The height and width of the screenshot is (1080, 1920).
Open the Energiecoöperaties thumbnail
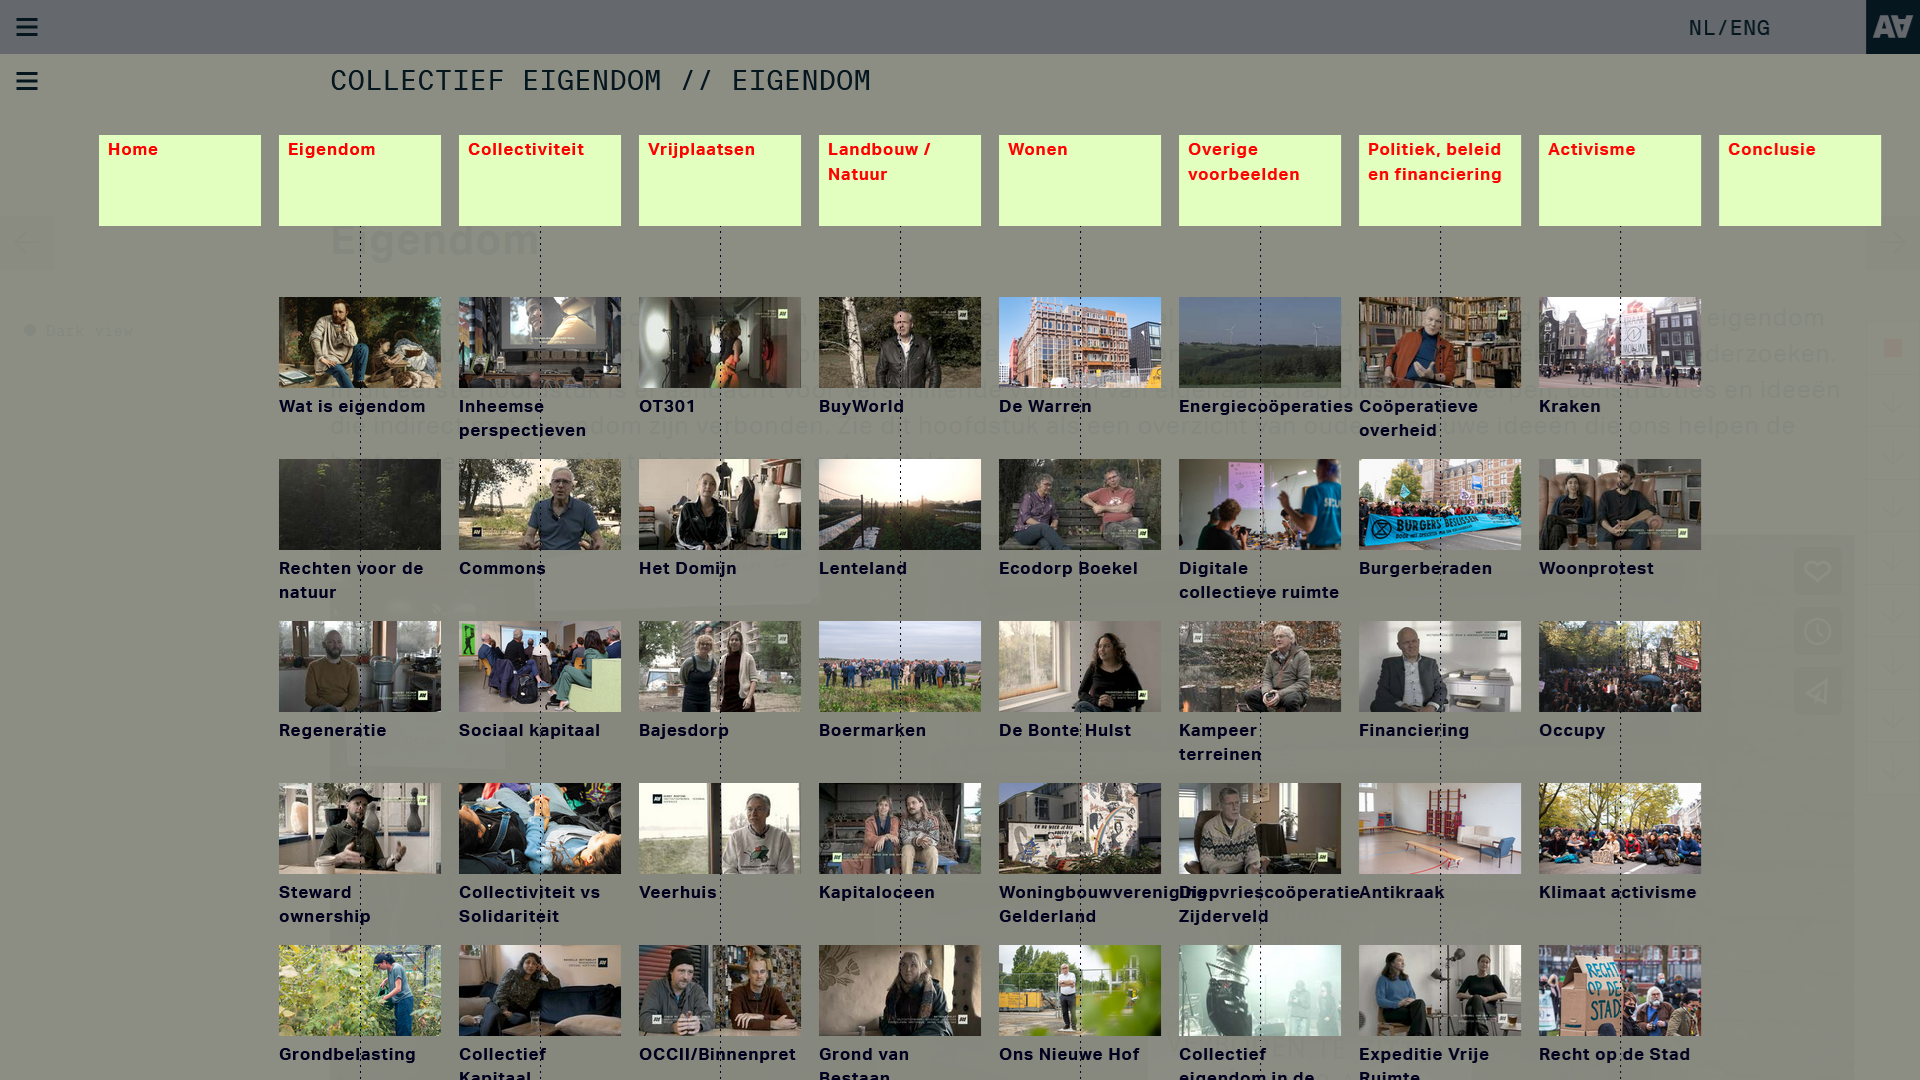(x=1260, y=342)
